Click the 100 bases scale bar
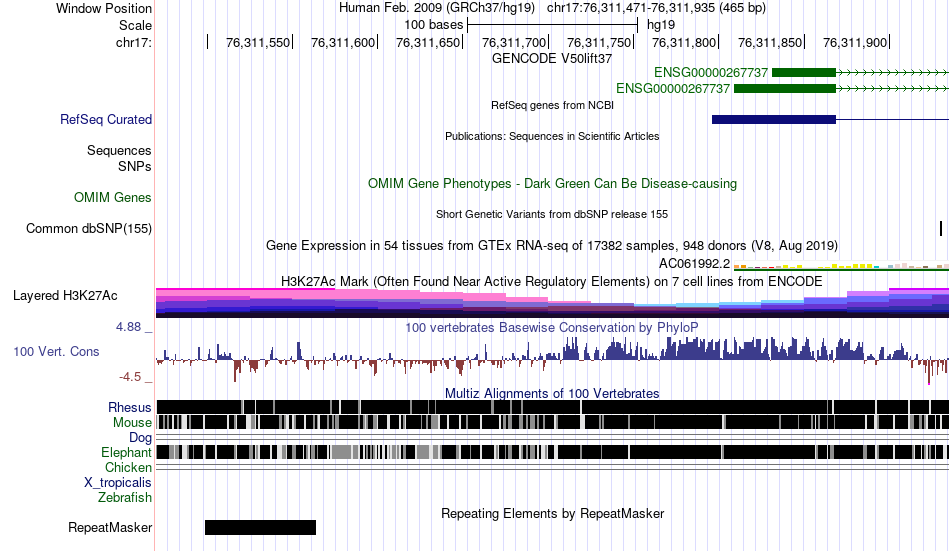Screen dimensions: 950x551 [x=553, y=25]
